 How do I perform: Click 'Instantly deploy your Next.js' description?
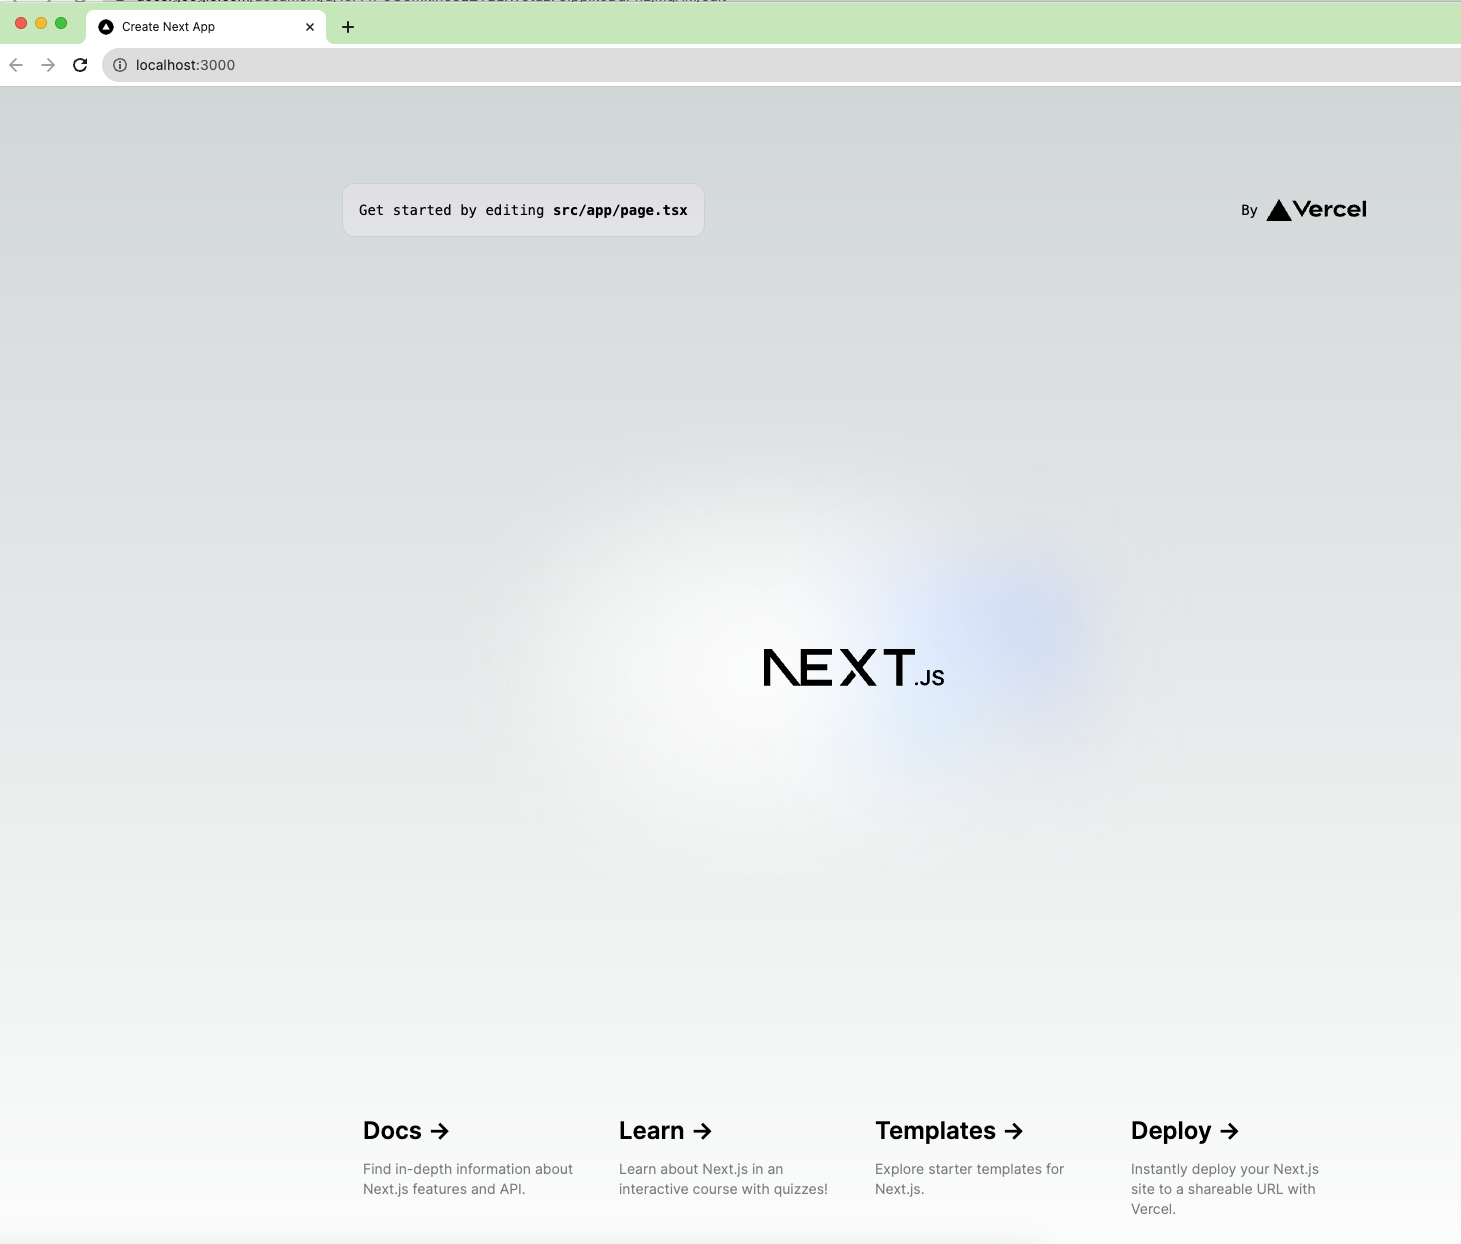[1225, 1169]
